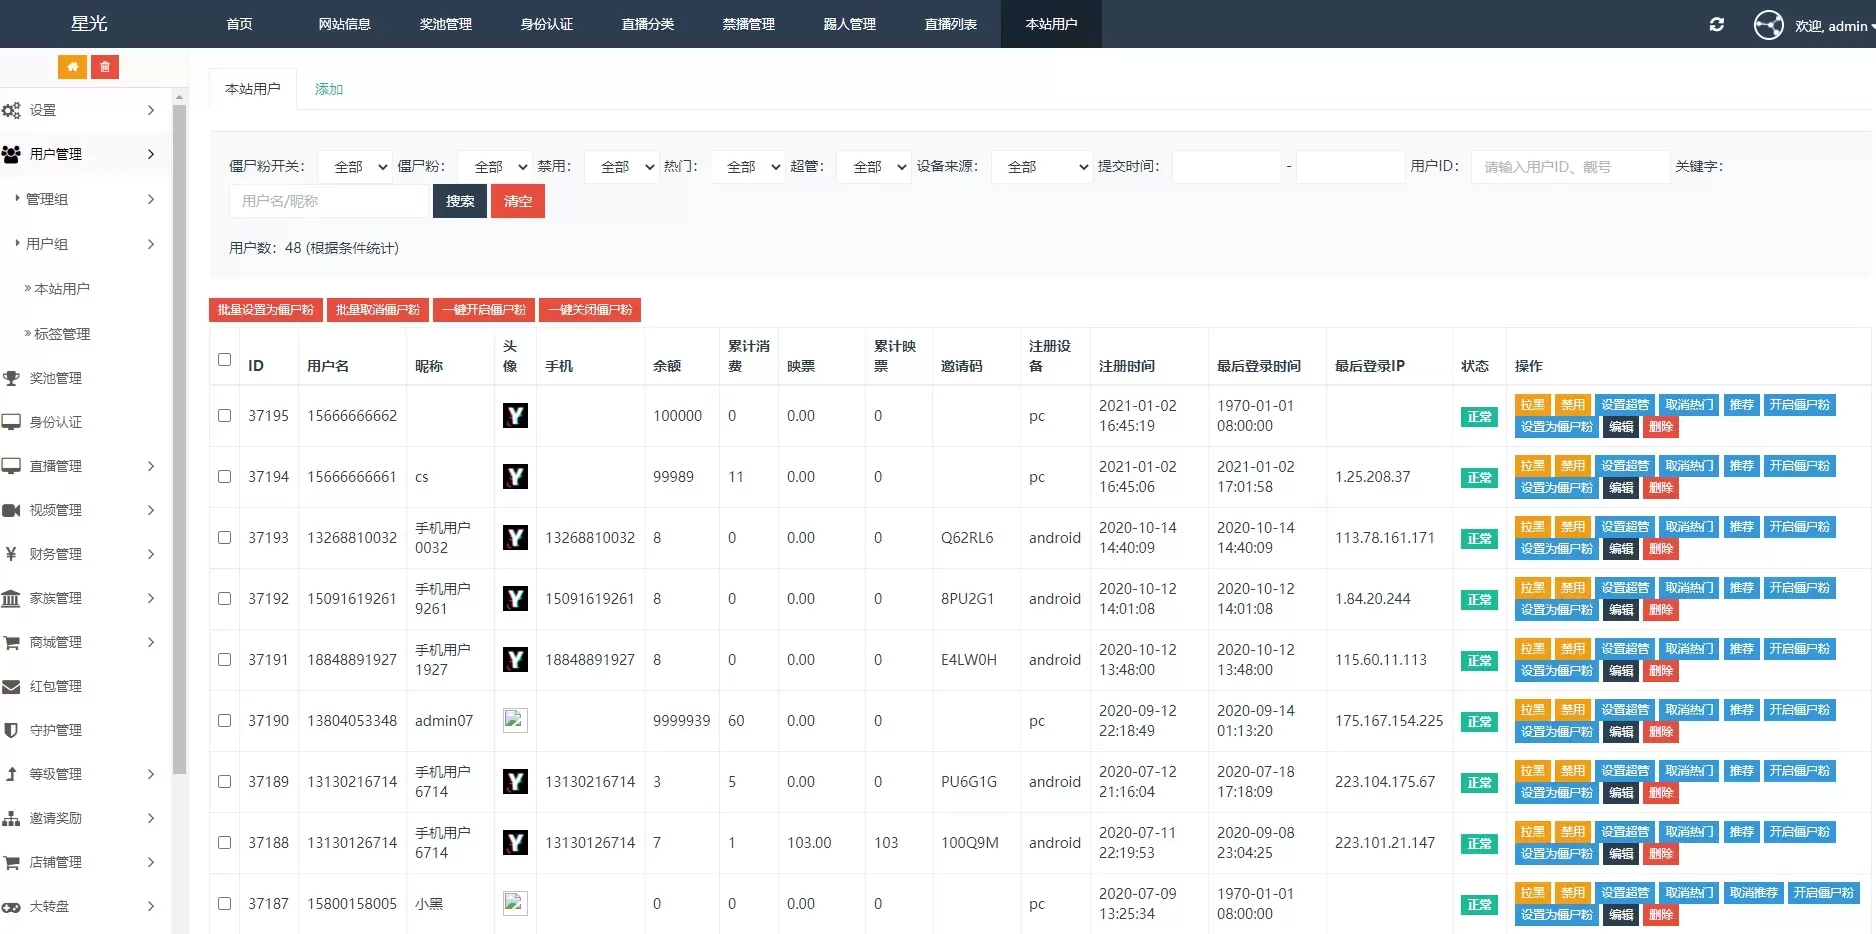Click the 批量设置为僵尸粉 button
Screen dimensions: 1876x934
tap(265, 310)
